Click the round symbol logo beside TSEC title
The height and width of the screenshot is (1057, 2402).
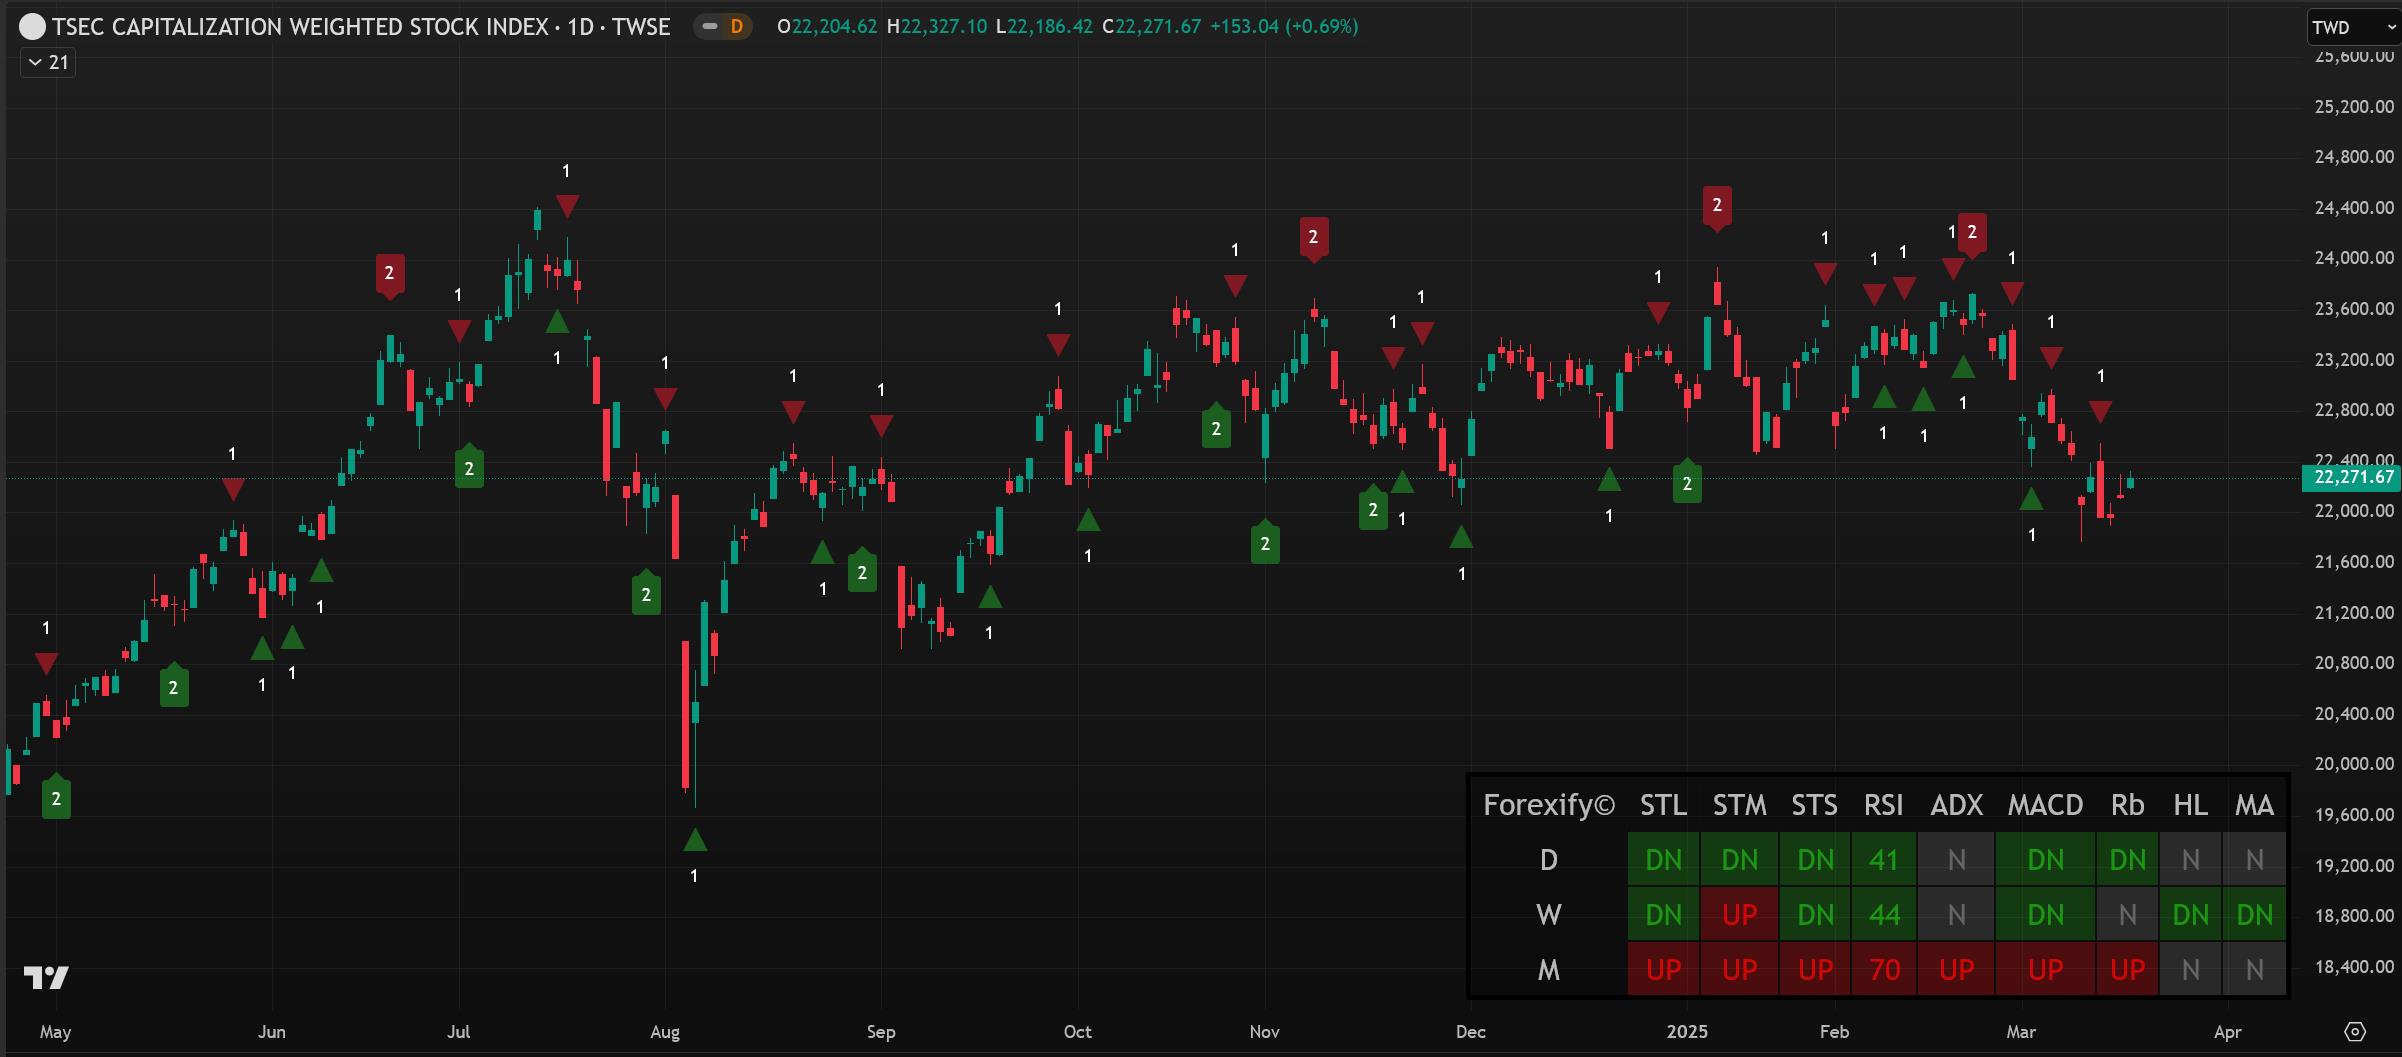(x=32, y=27)
